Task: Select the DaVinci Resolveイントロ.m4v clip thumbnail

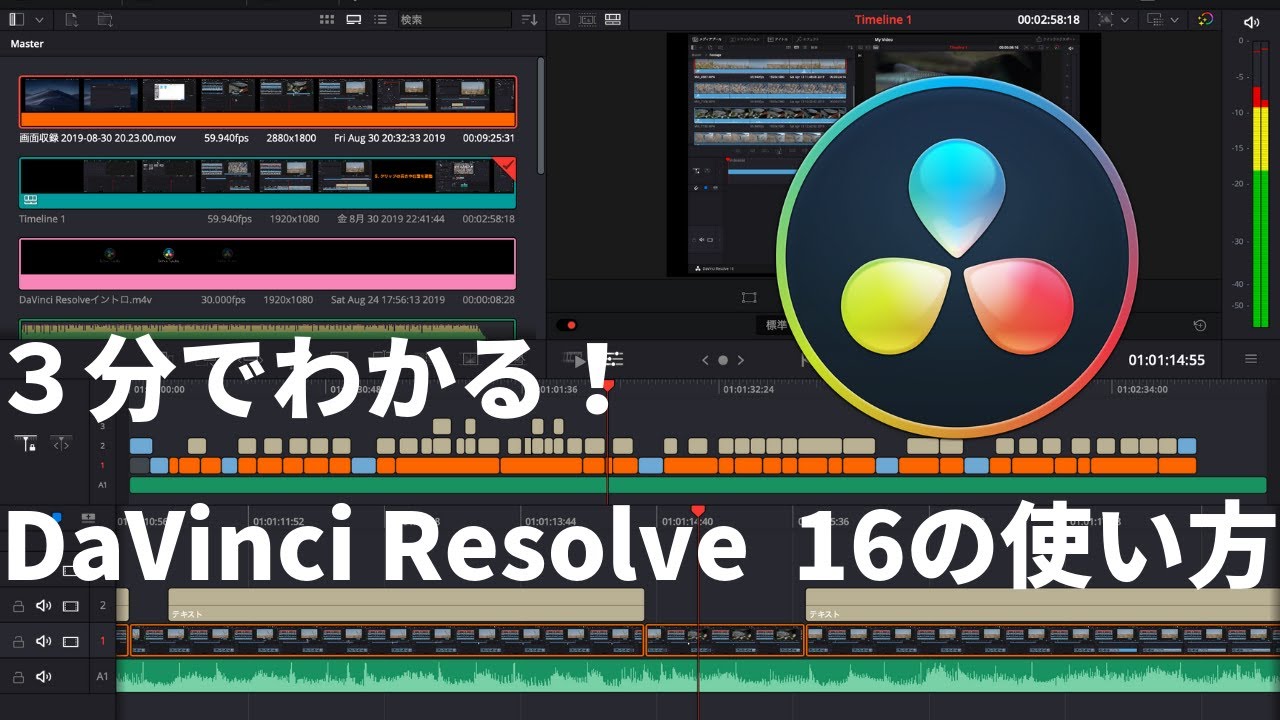Action: [268, 264]
